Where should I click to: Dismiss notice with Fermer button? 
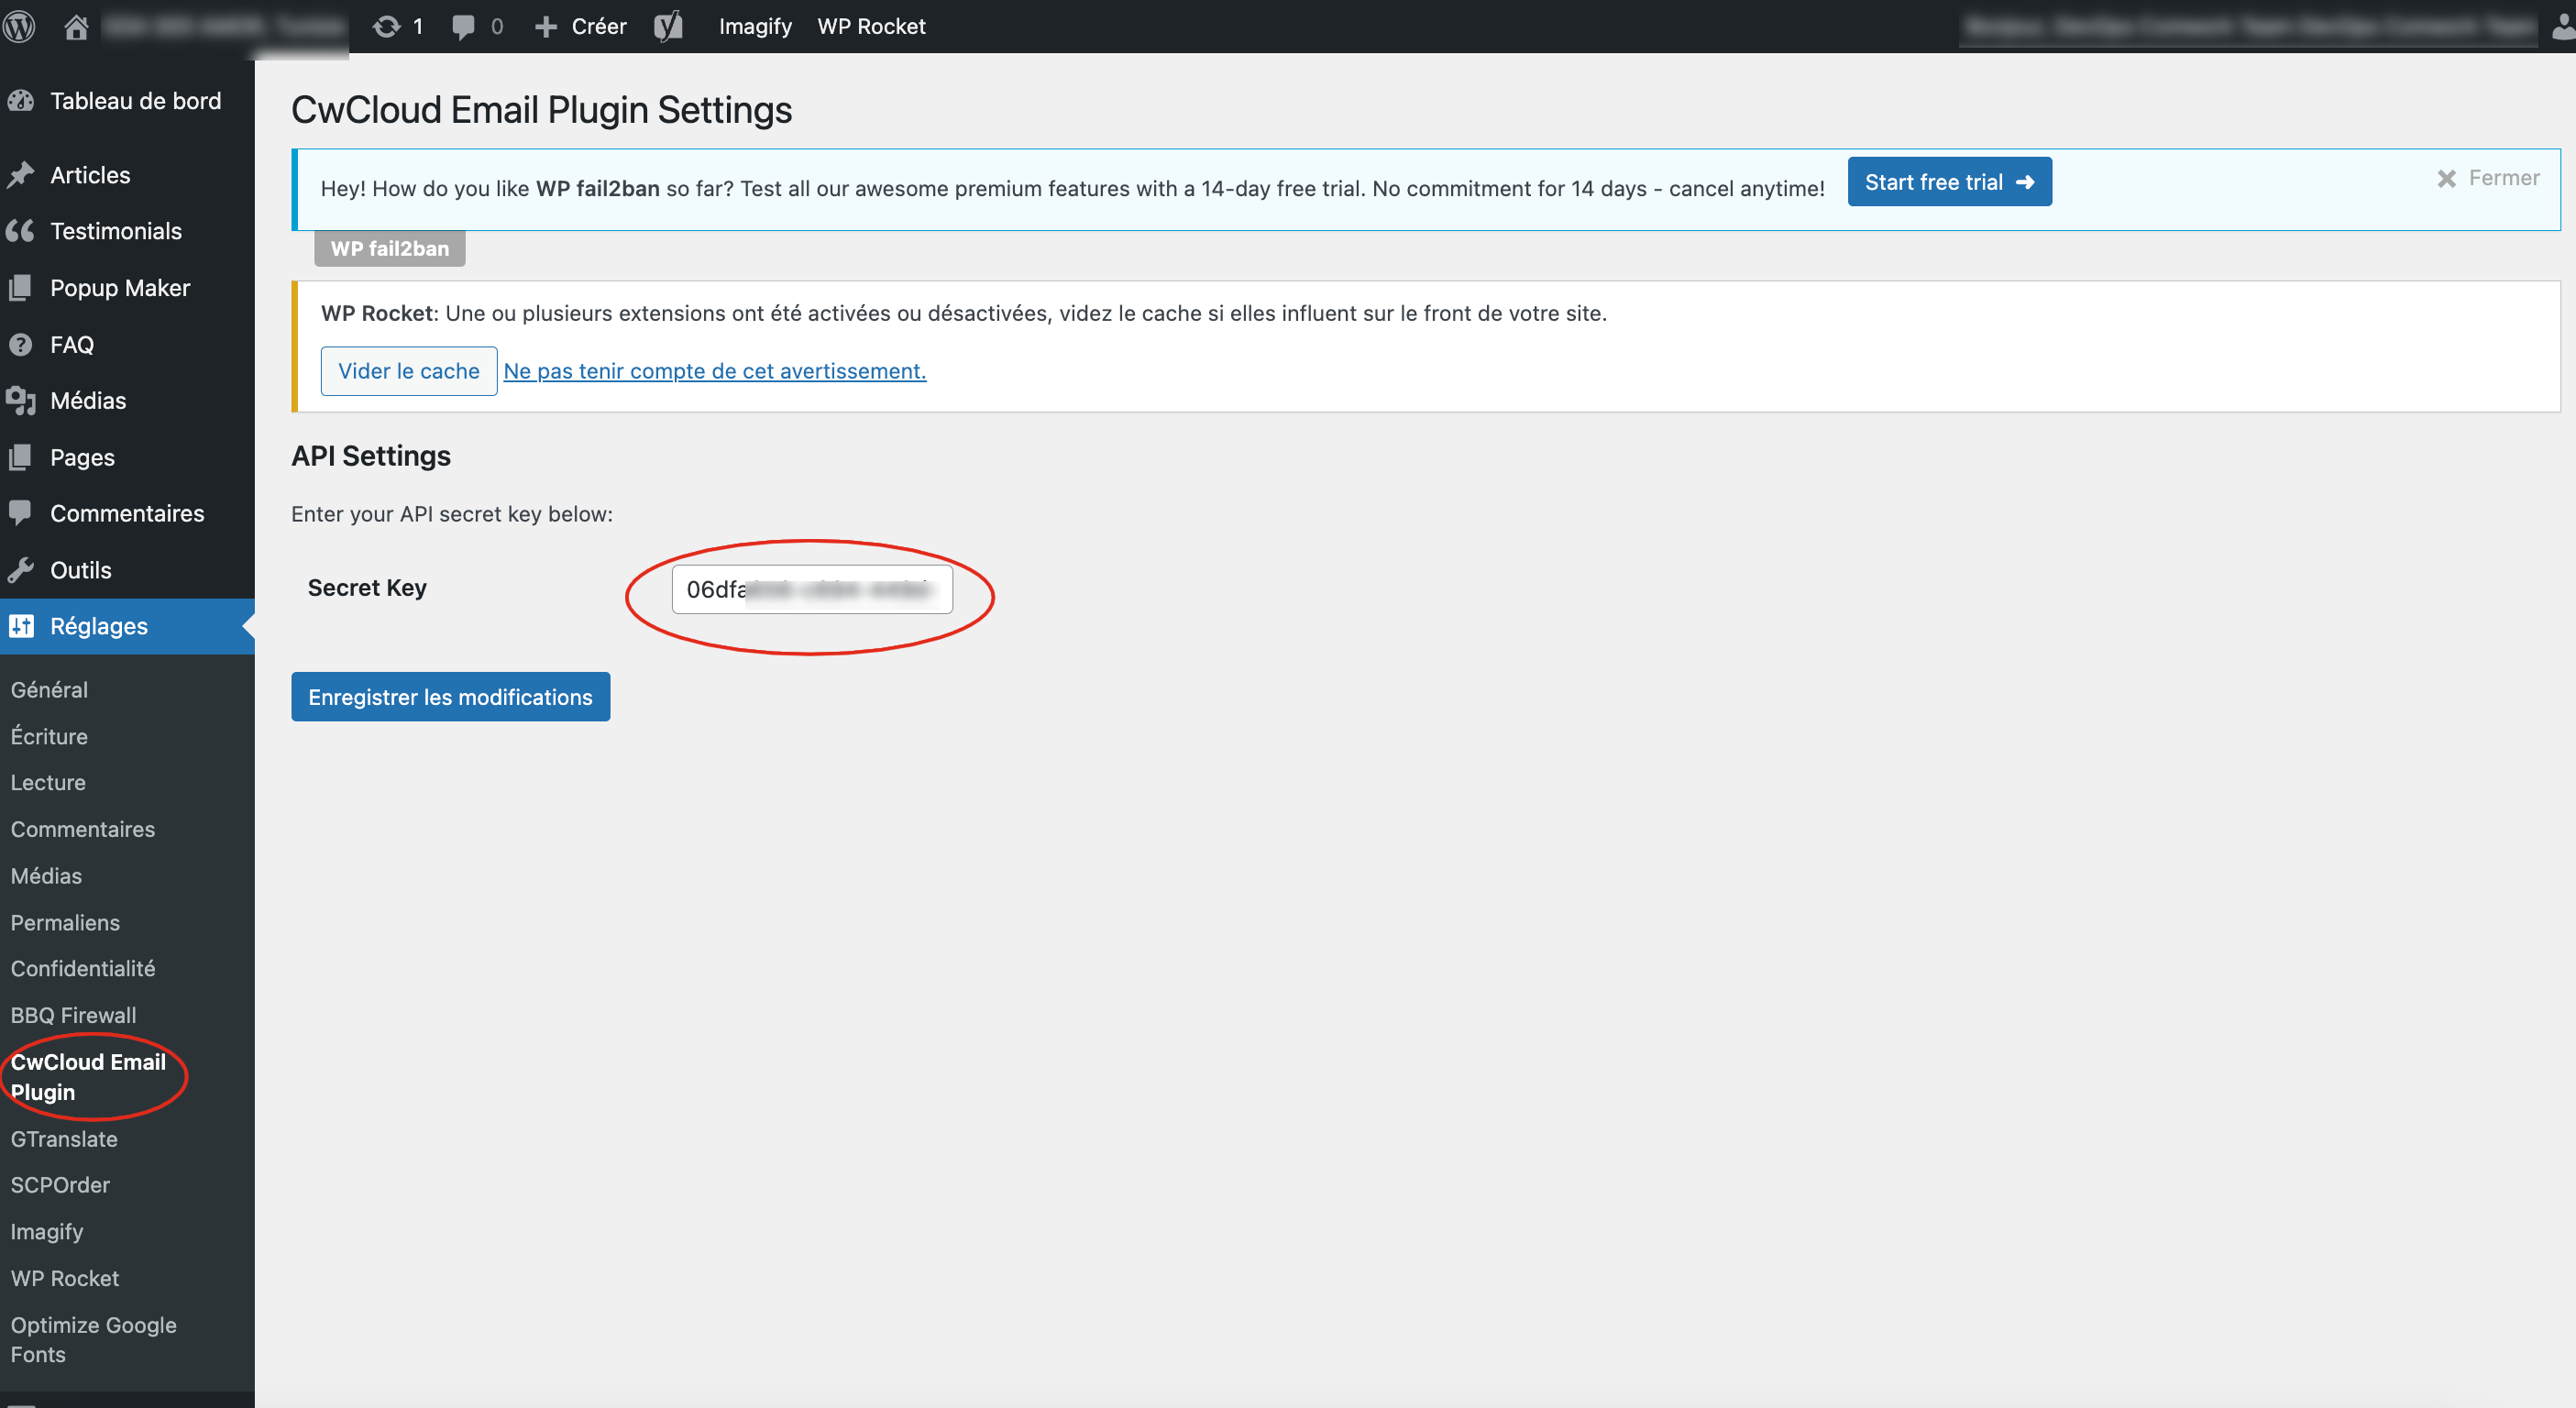tap(2487, 178)
